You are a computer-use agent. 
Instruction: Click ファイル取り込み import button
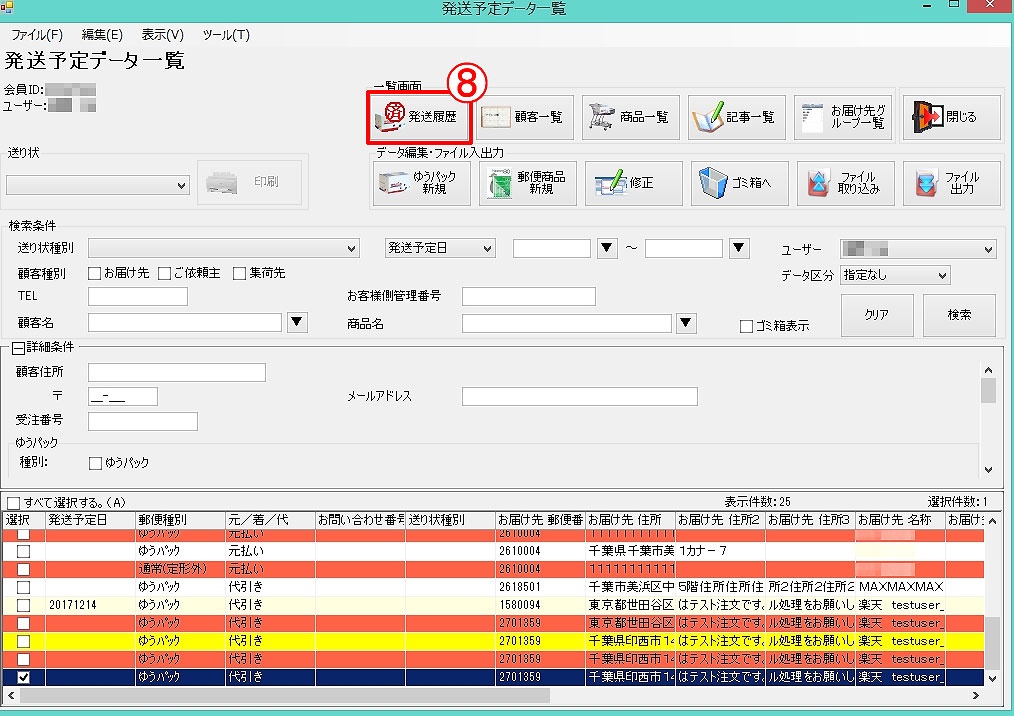click(x=845, y=184)
